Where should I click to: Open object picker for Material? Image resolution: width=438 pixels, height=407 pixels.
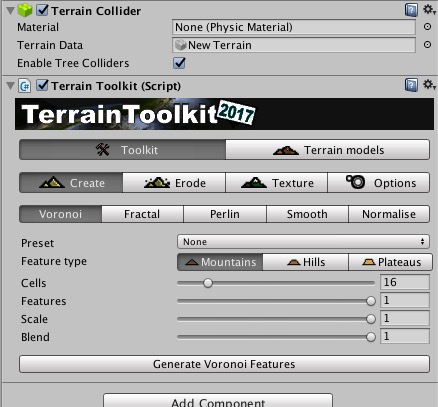pyautogui.click(x=427, y=27)
